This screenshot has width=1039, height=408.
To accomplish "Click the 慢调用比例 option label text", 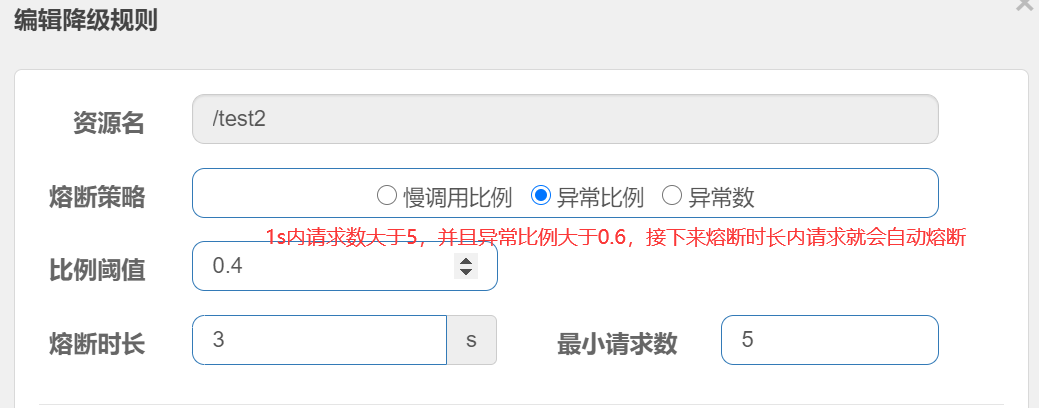I will point(457,197).
